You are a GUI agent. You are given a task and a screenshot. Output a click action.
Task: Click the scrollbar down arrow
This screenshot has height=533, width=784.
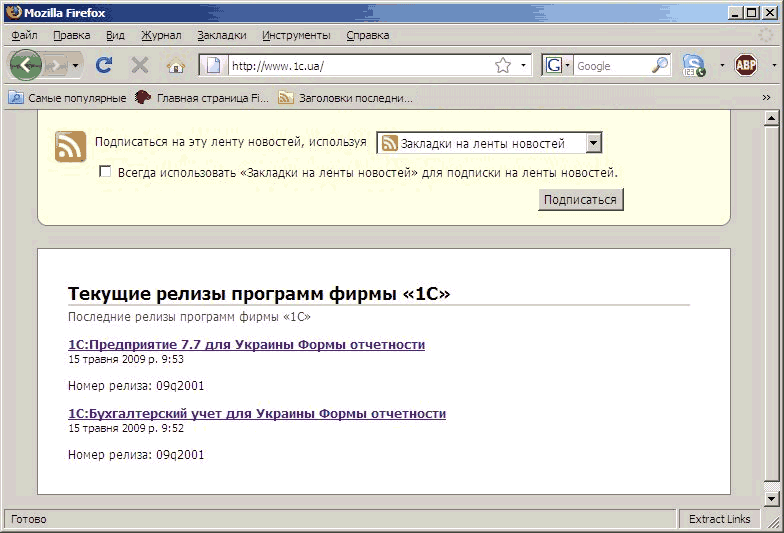coord(772,498)
